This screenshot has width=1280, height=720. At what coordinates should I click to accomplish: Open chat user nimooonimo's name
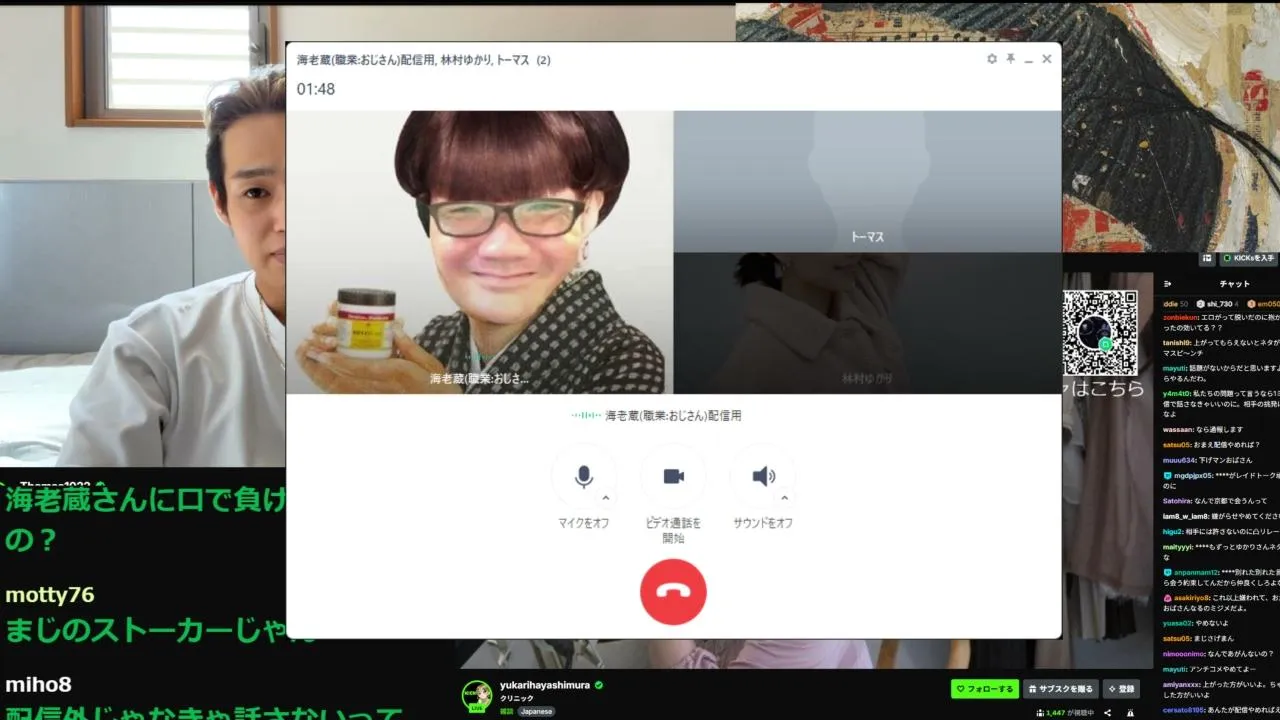coord(1183,653)
